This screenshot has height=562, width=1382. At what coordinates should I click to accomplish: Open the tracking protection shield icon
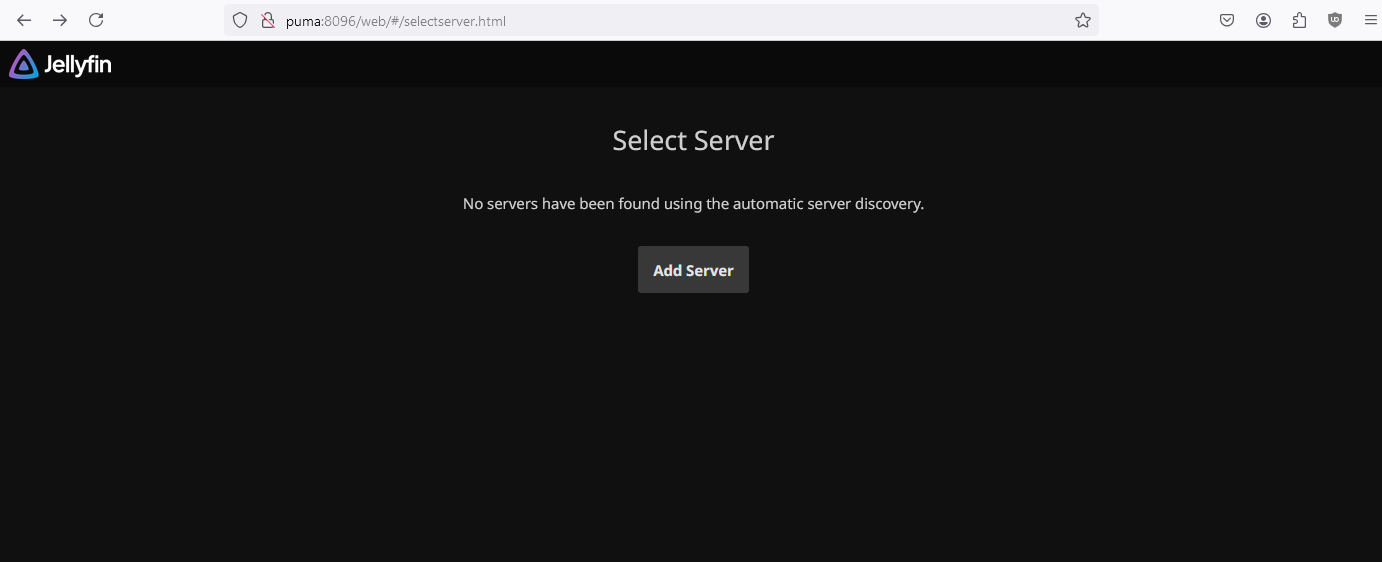click(240, 20)
